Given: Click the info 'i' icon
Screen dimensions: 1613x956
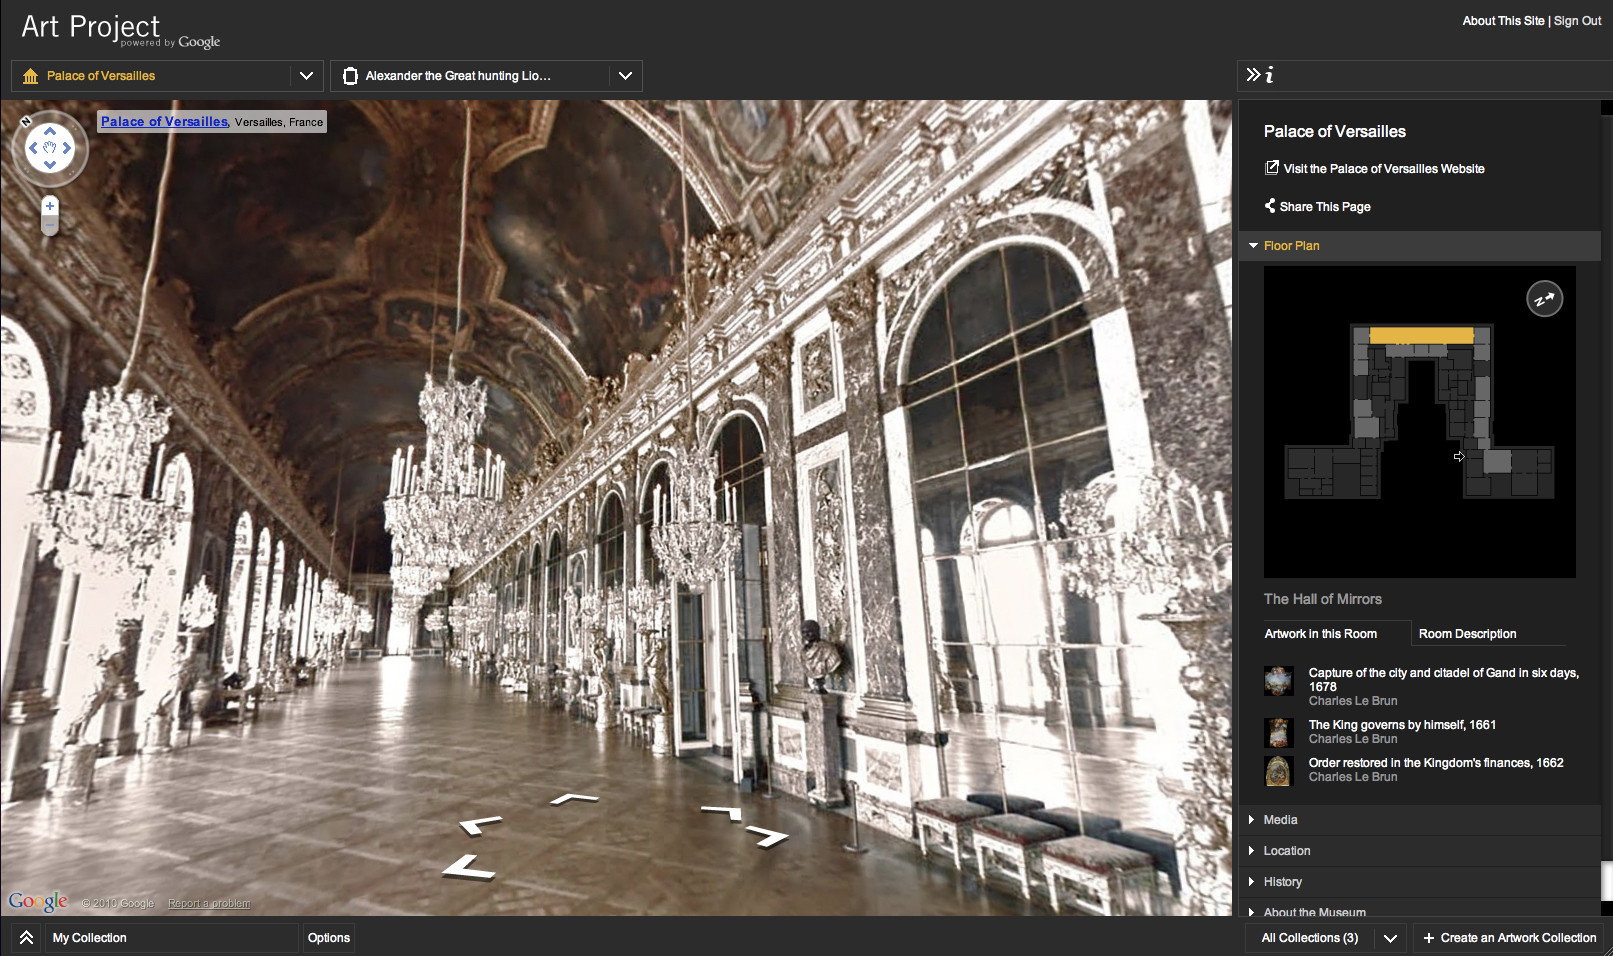Looking at the screenshot, I should click(1269, 74).
